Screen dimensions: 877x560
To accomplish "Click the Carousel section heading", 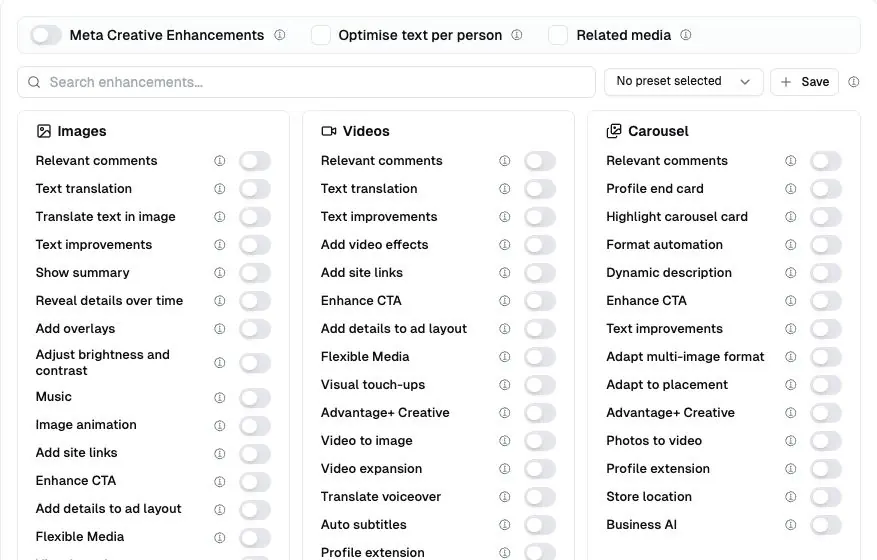I will click(x=658, y=131).
